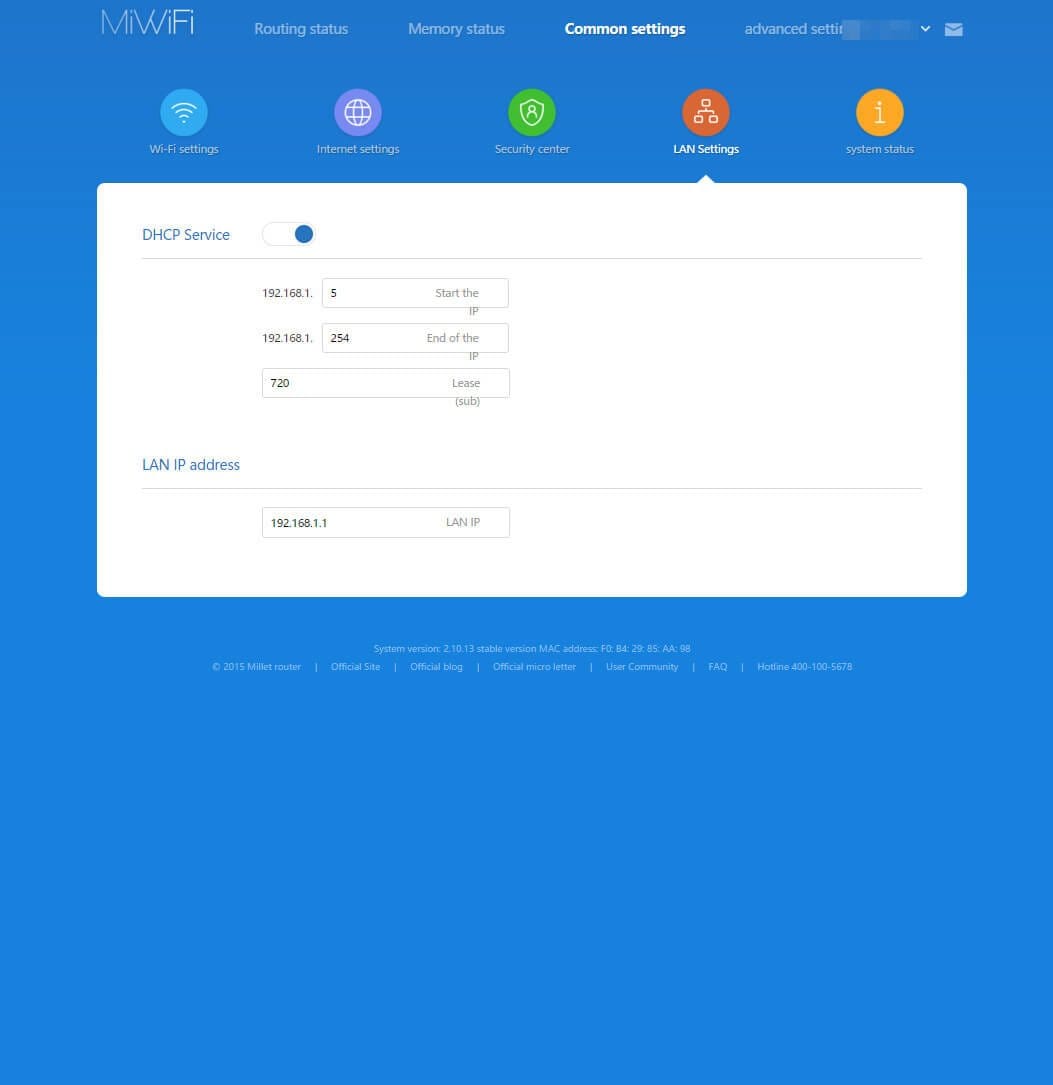Switch to Routing status tab
1053x1085 pixels.
point(301,29)
